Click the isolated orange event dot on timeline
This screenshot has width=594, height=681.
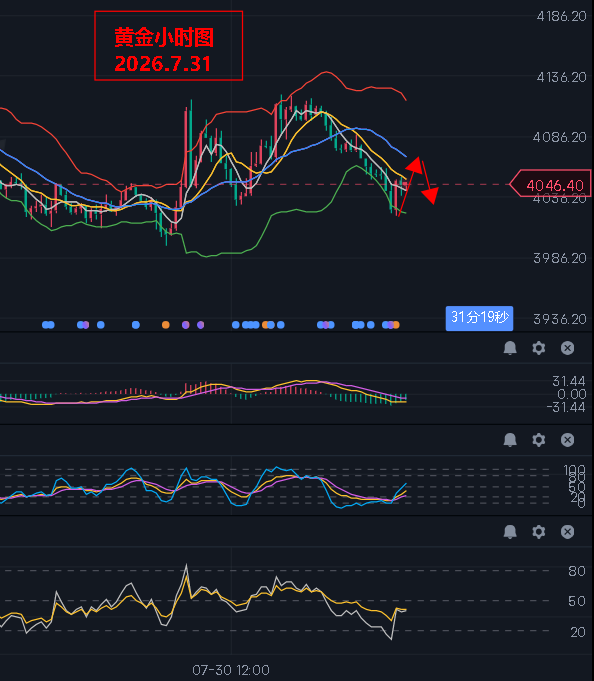click(165, 325)
